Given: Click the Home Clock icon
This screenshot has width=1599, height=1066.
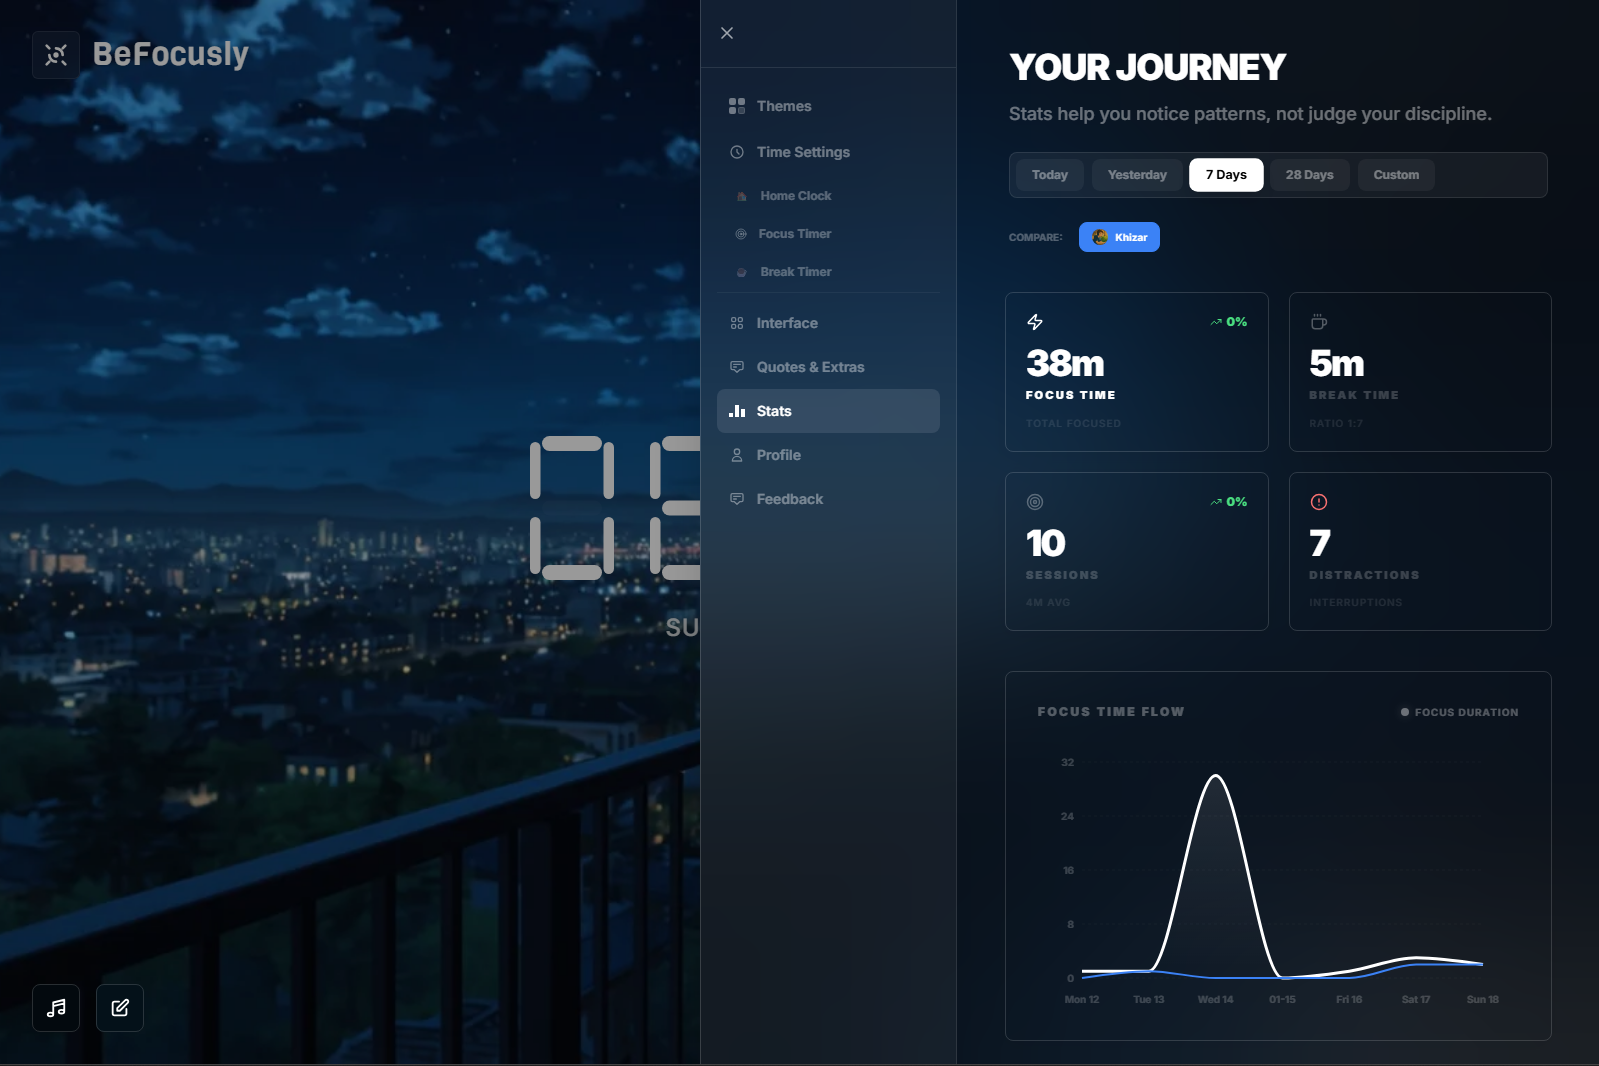Looking at the screenshot, I should [741, 196].
